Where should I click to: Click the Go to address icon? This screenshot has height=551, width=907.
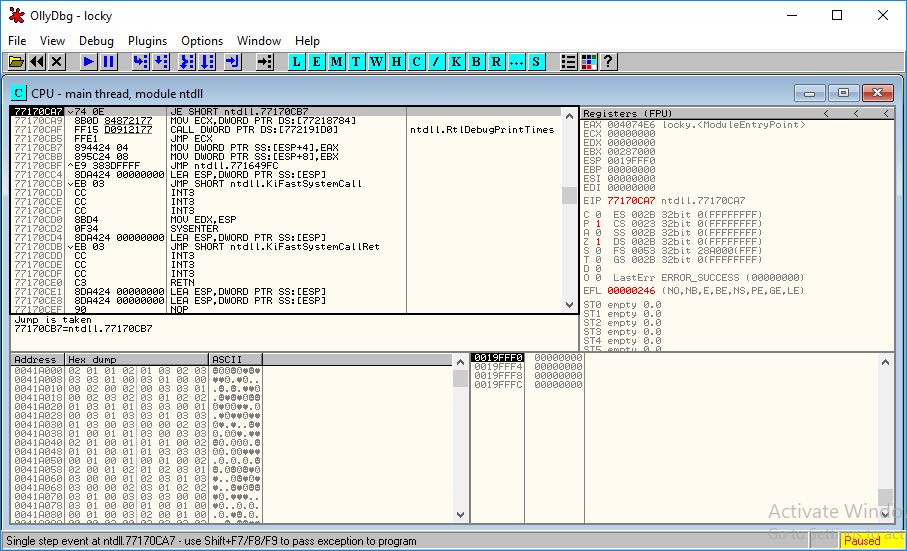coord(264,61)
